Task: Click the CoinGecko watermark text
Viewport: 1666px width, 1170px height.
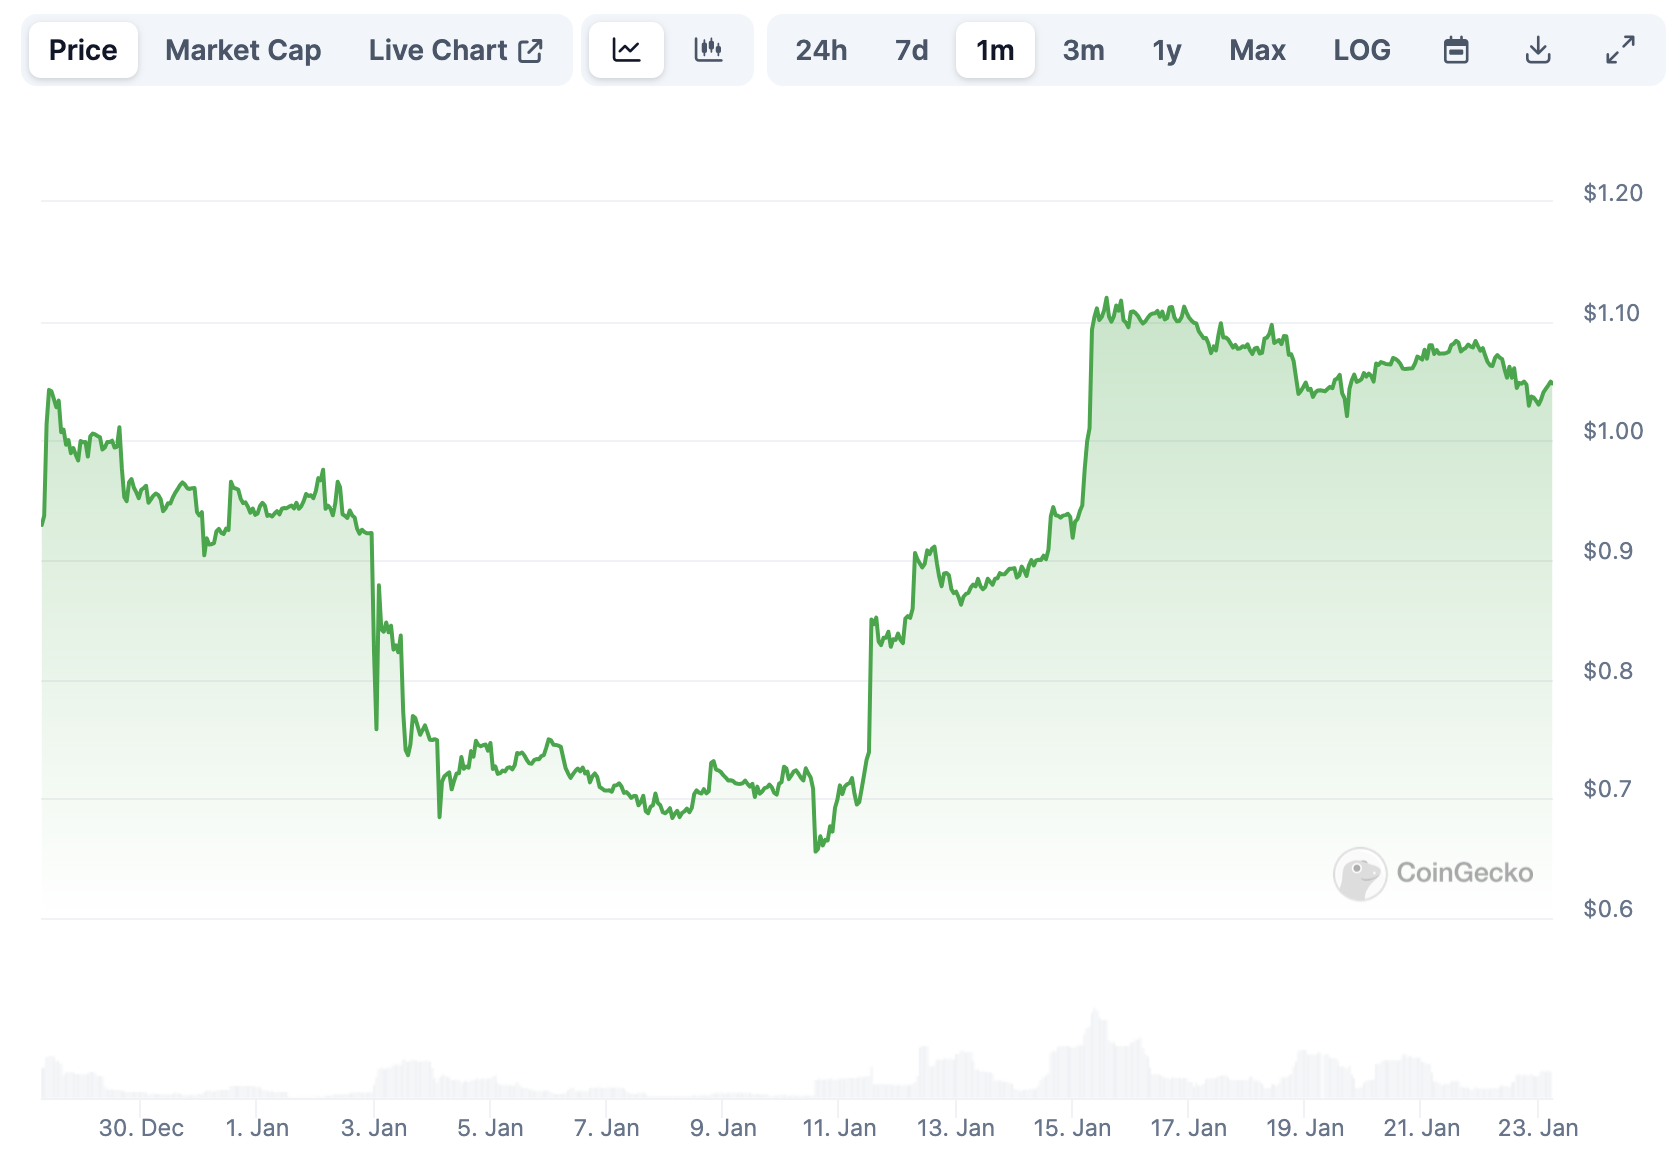Action: point(1464,873)
